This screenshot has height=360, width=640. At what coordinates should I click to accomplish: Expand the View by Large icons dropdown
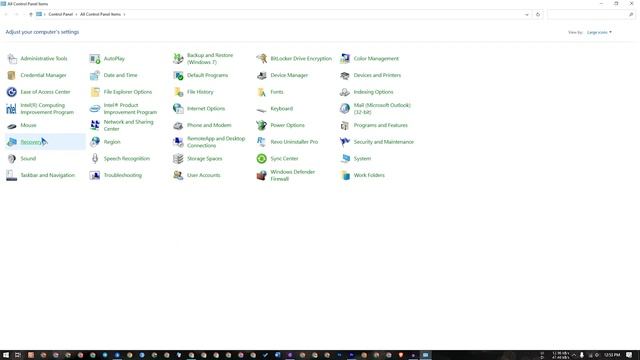(599, 32)
